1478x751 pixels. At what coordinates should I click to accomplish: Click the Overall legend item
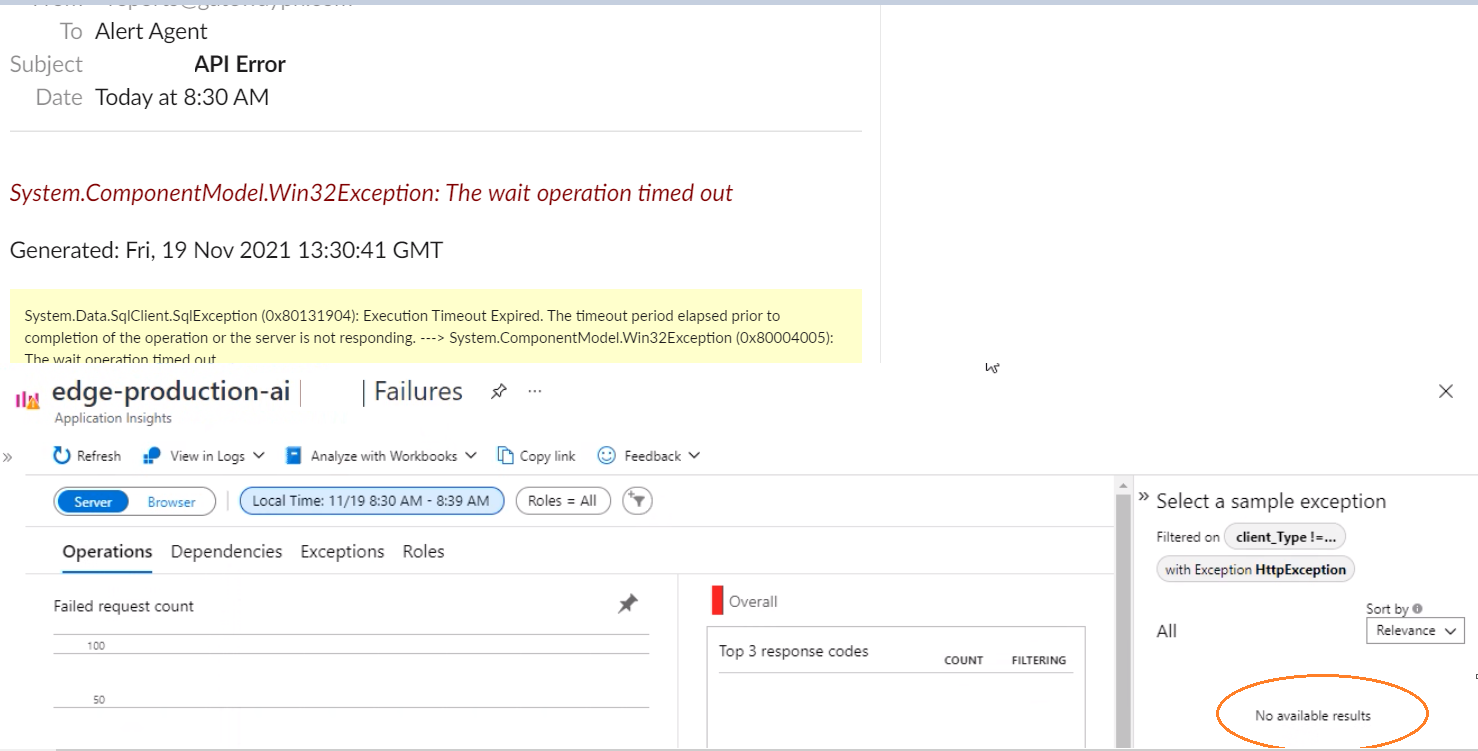tap(744, 601)
